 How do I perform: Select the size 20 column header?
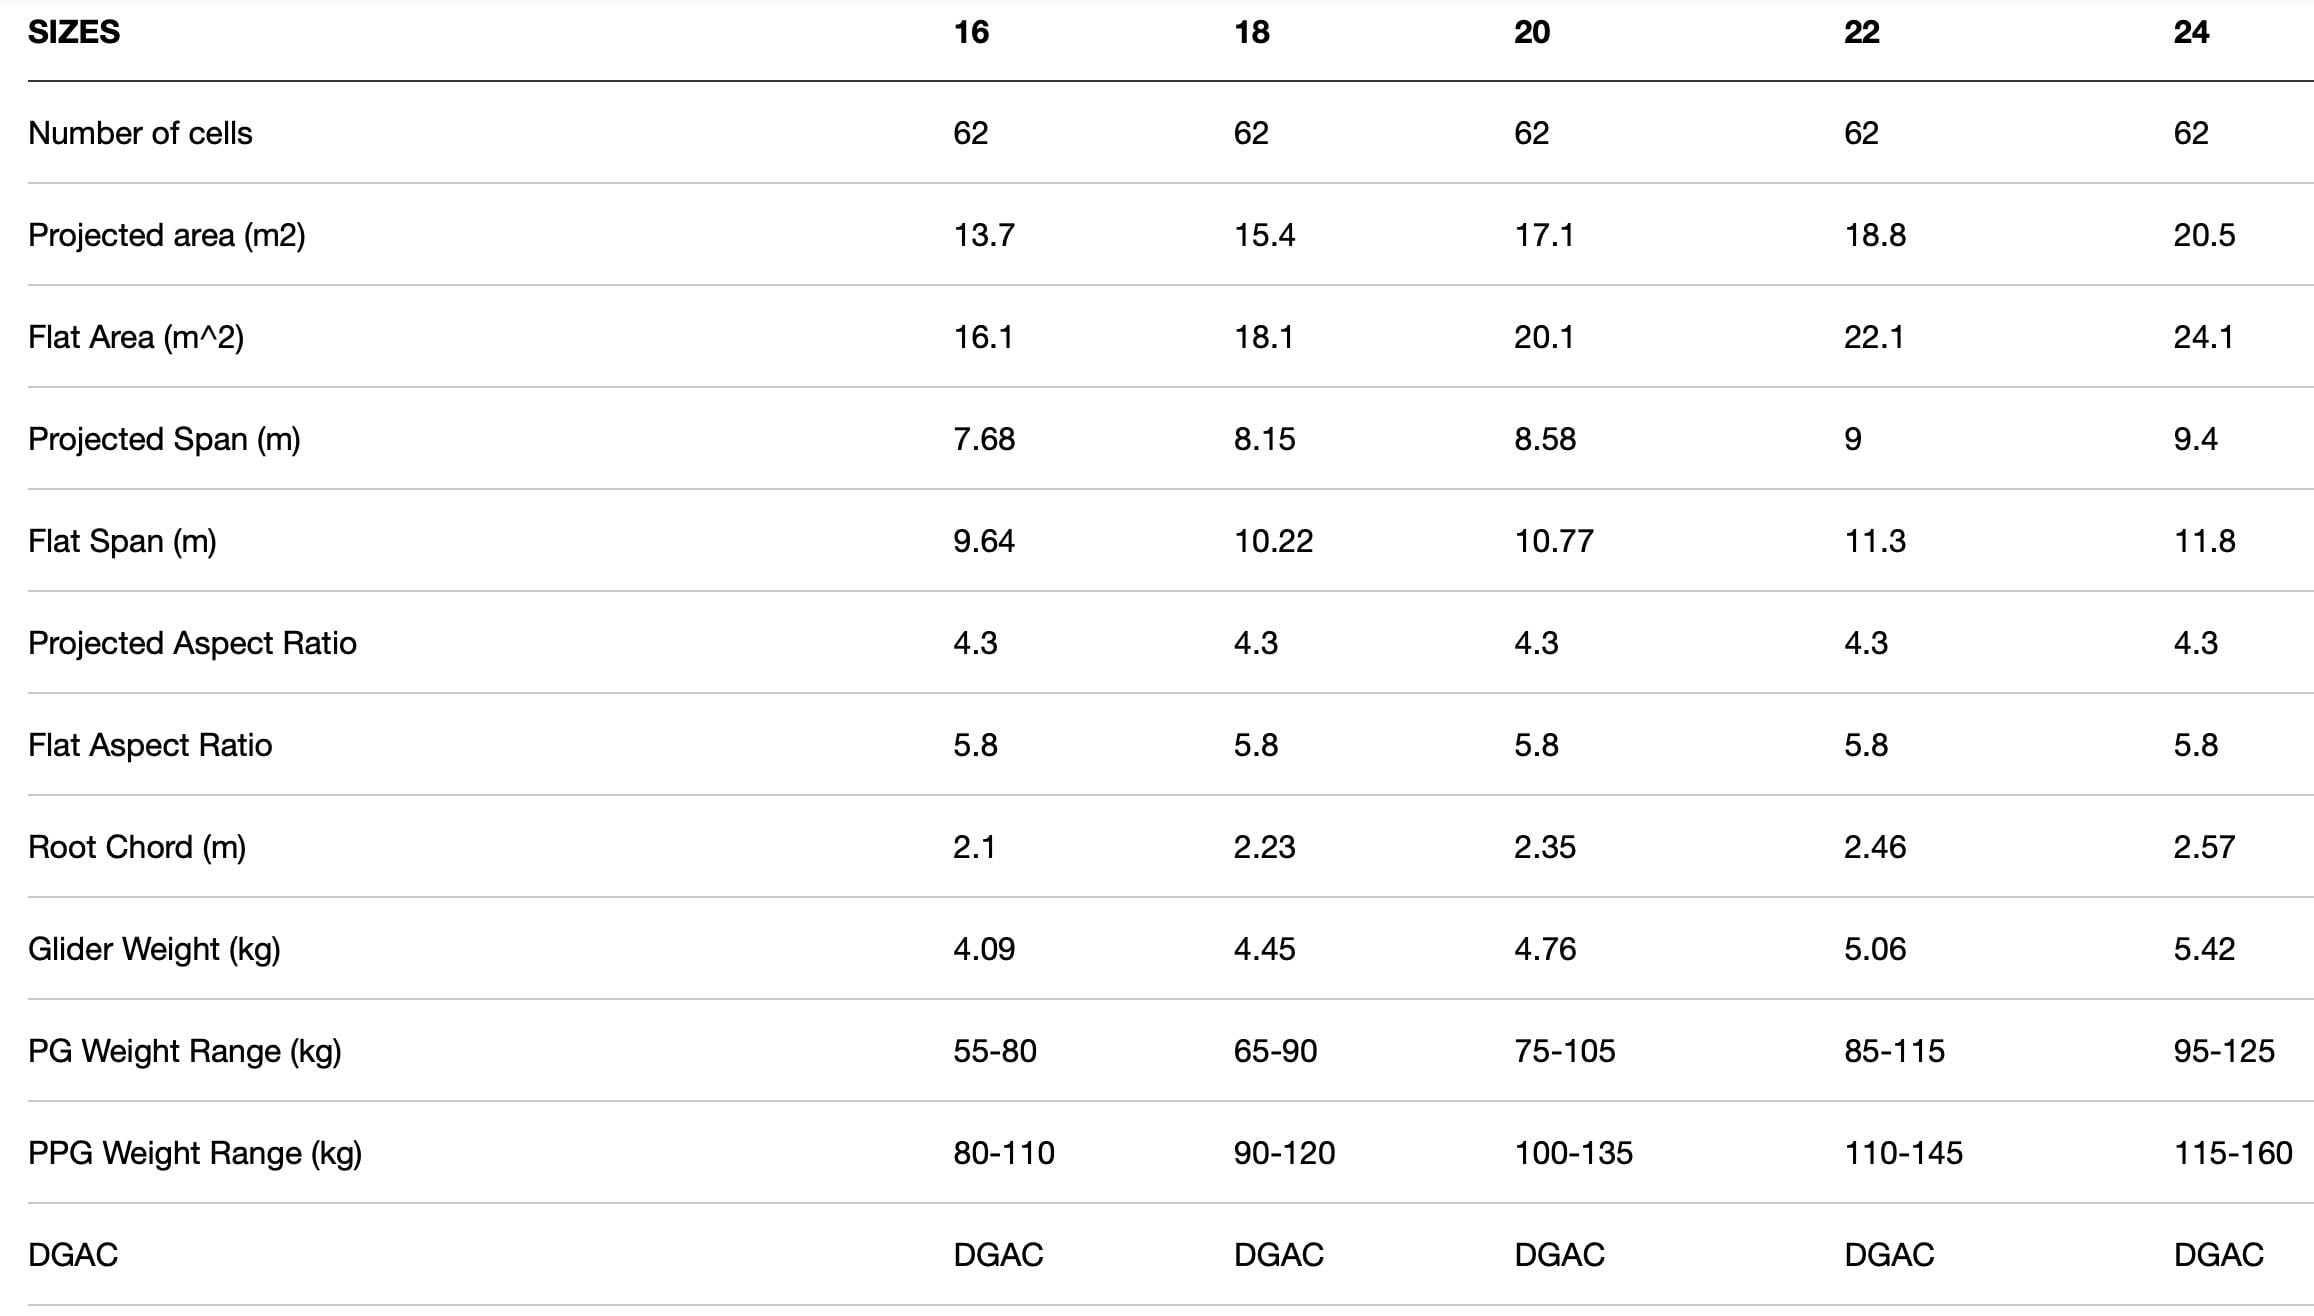point(1532,32)
